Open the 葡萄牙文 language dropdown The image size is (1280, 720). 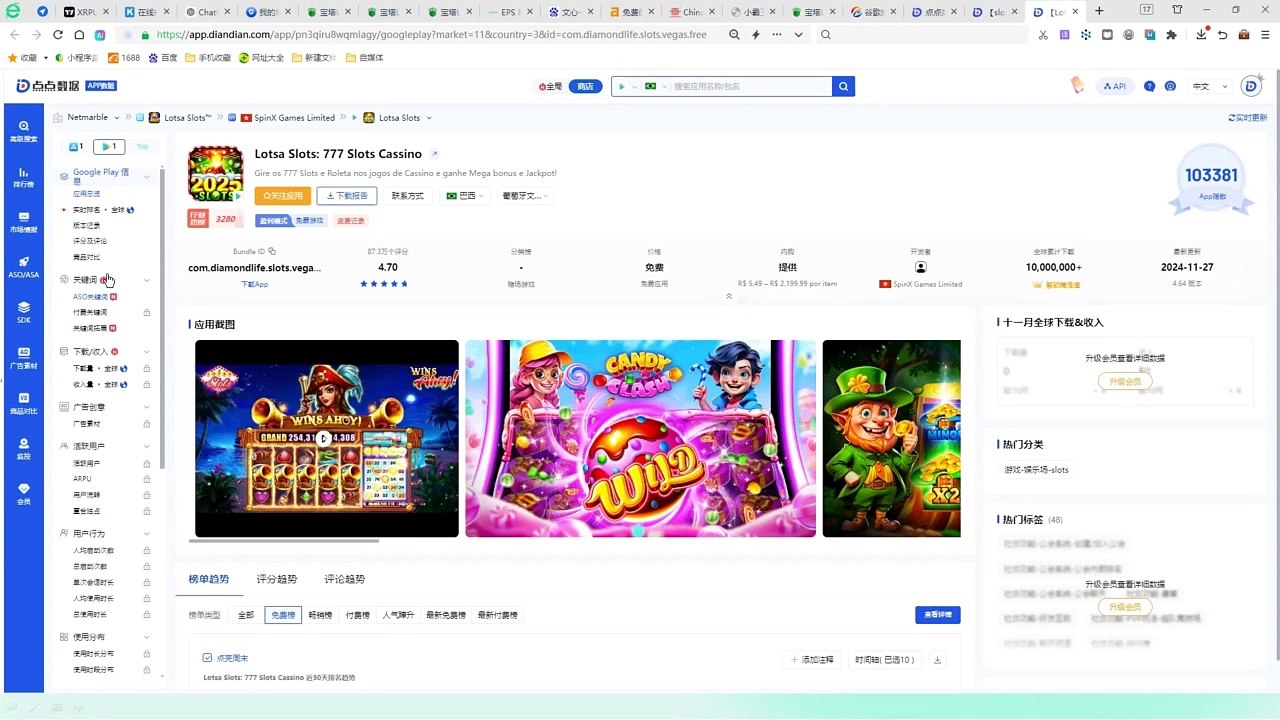point(526,196)
